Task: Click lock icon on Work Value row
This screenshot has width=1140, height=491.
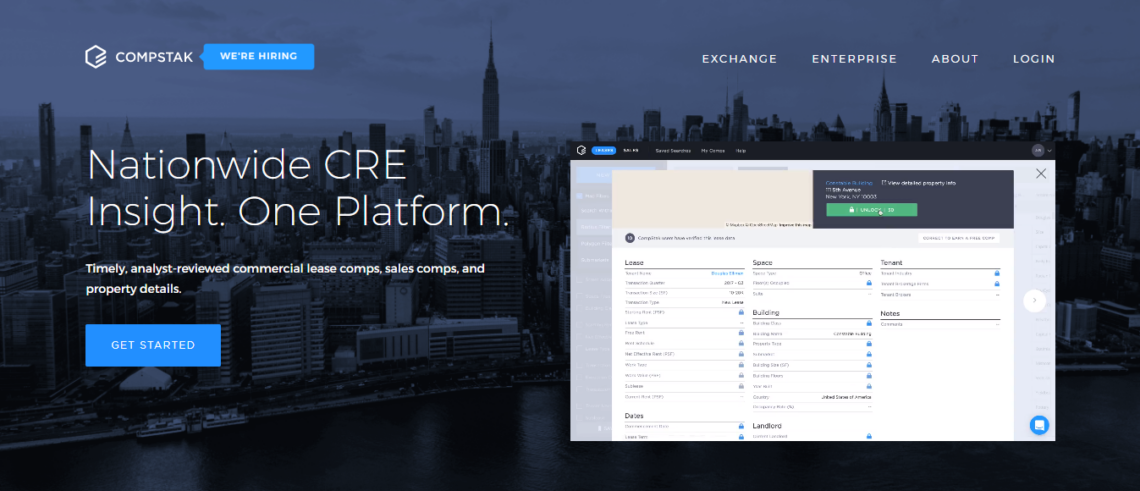Action: pos(741,375)
